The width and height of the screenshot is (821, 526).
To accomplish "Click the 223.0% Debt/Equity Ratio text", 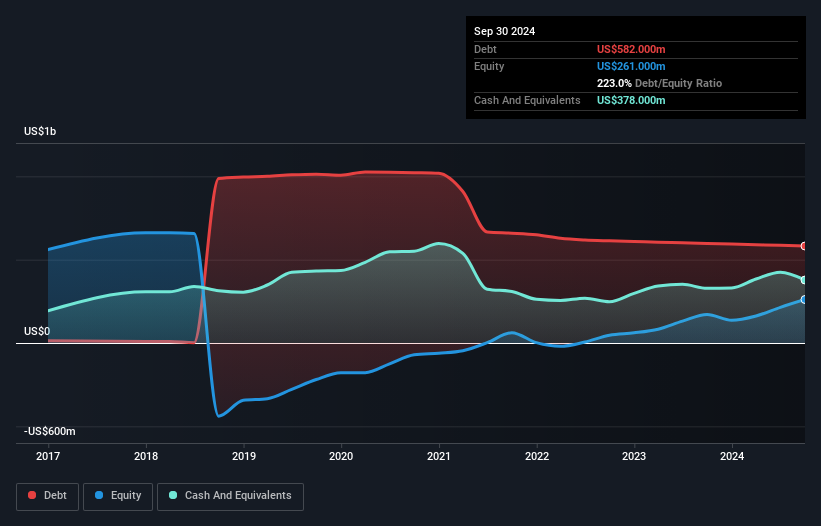I will point(659,83).
